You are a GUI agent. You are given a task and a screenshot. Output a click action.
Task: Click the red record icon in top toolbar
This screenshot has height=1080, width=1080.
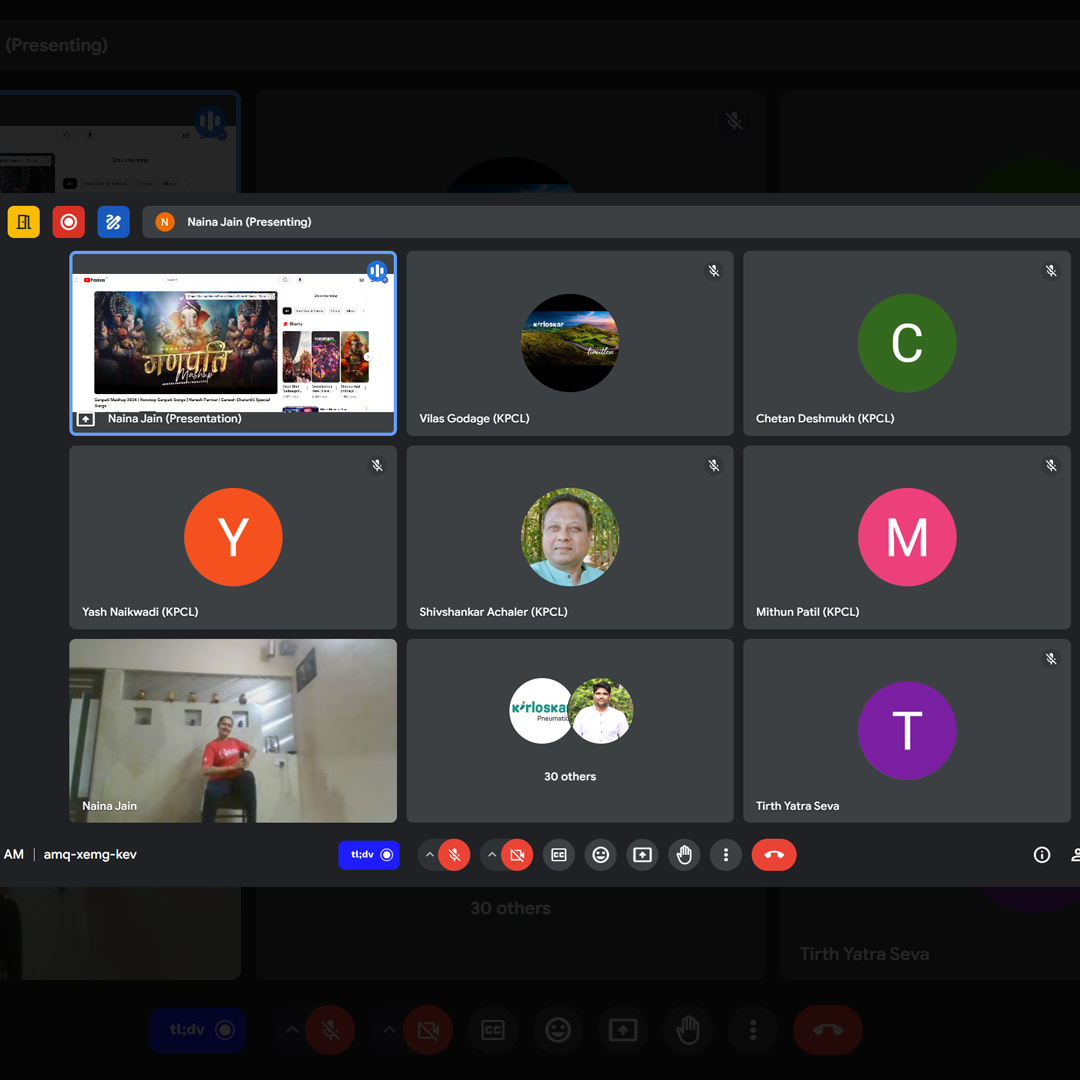point(69,222)
